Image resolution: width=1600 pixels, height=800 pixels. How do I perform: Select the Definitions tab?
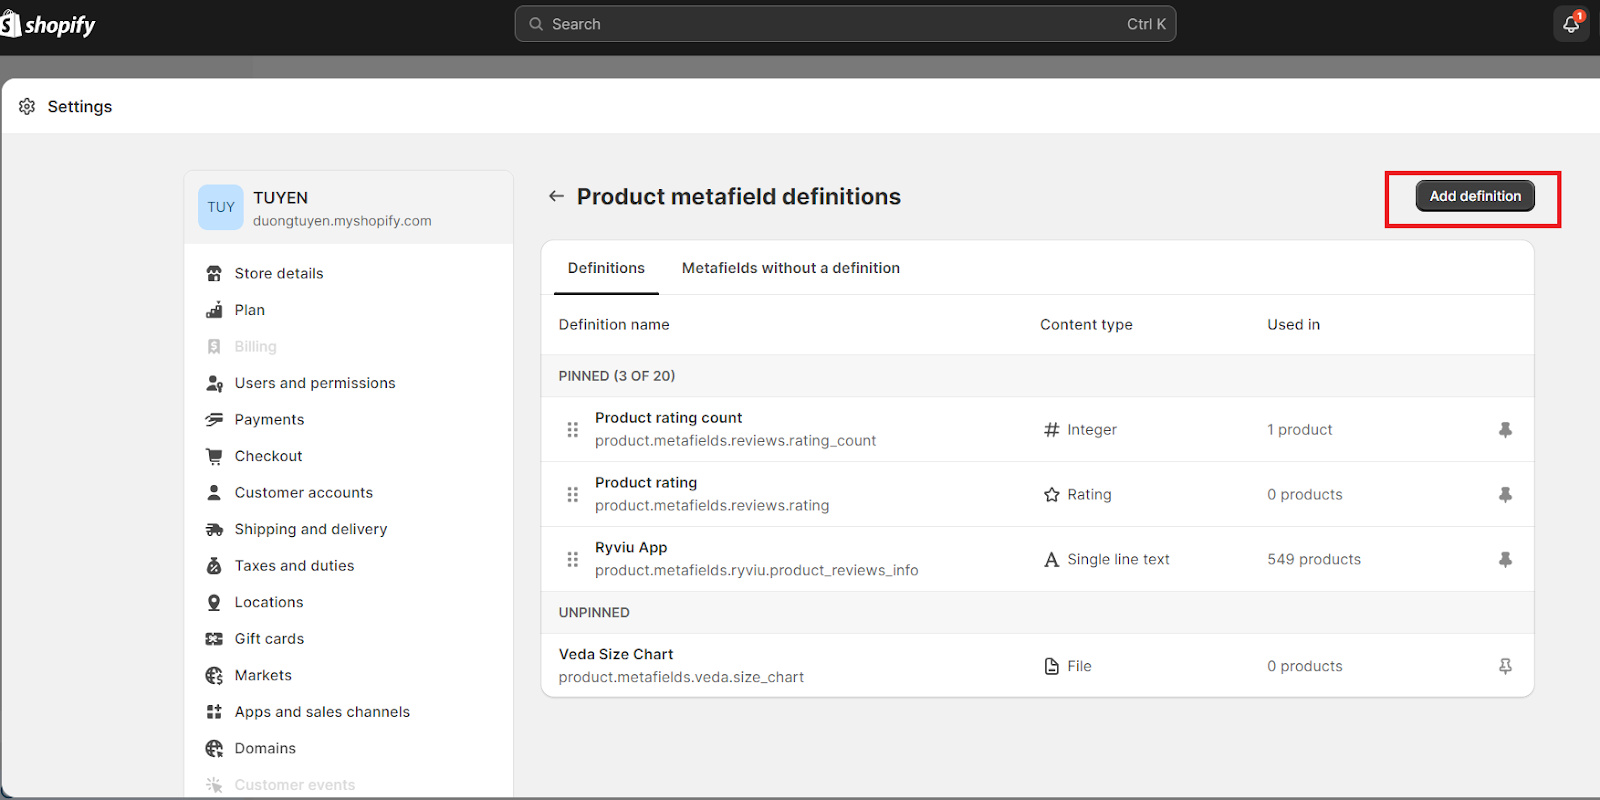pyautogui.click(x=606, y=268)
